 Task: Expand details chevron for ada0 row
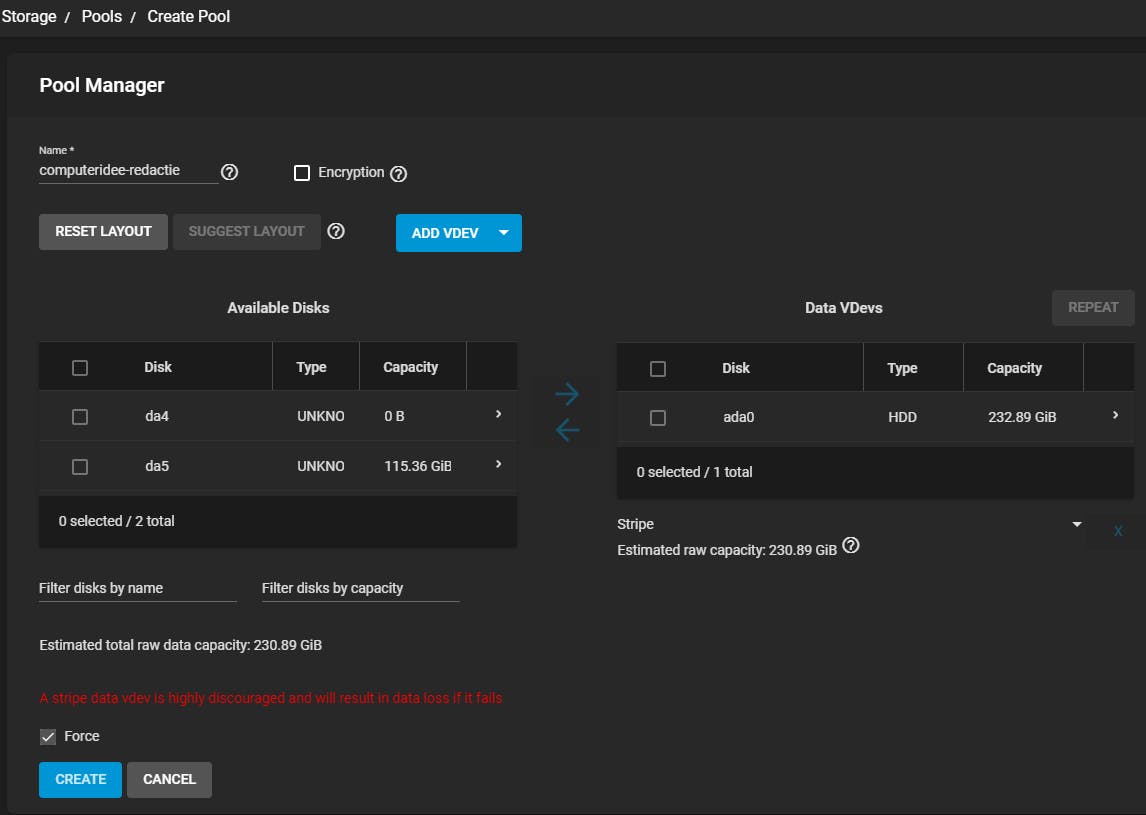(x=1115, y=415)
